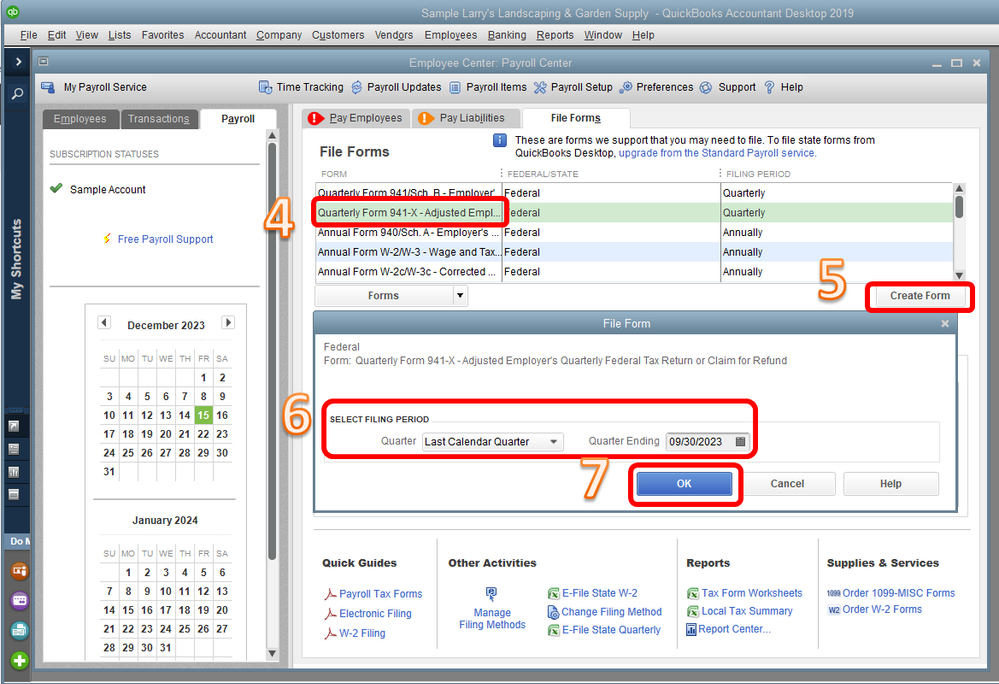Click the teal printer icon in sidebar
The width and height of the screenshot is (999, 684).
(x=20, y=630)
